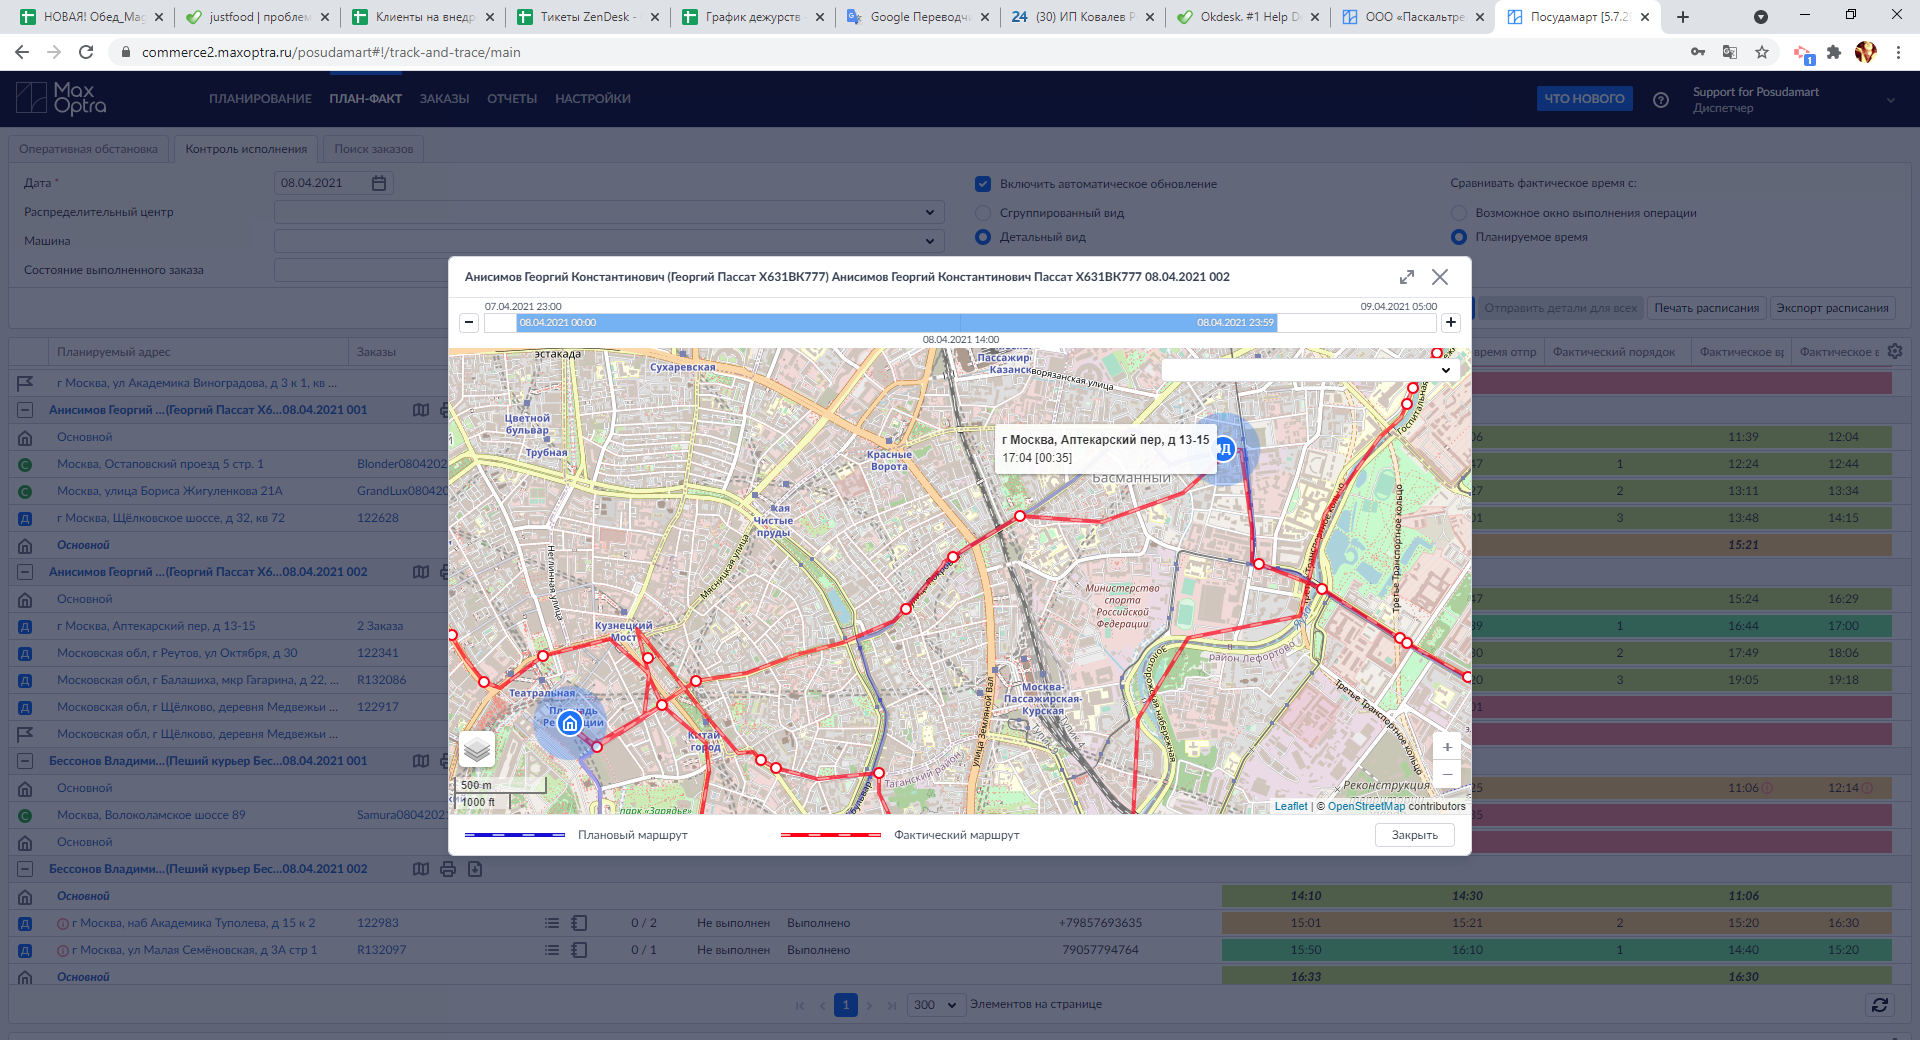The width and height of the screenshot is (1920, 1040).
Task: Open table column settings gear
Action: click(1895, 351)
